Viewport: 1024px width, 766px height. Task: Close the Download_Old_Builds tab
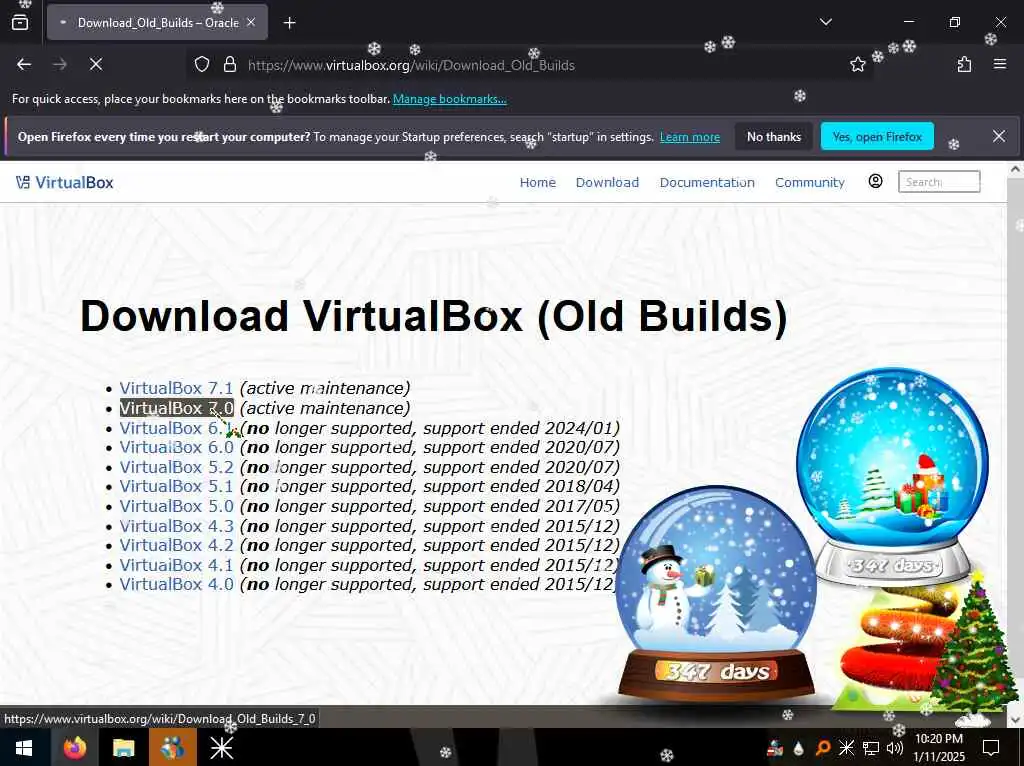(251, 22)
